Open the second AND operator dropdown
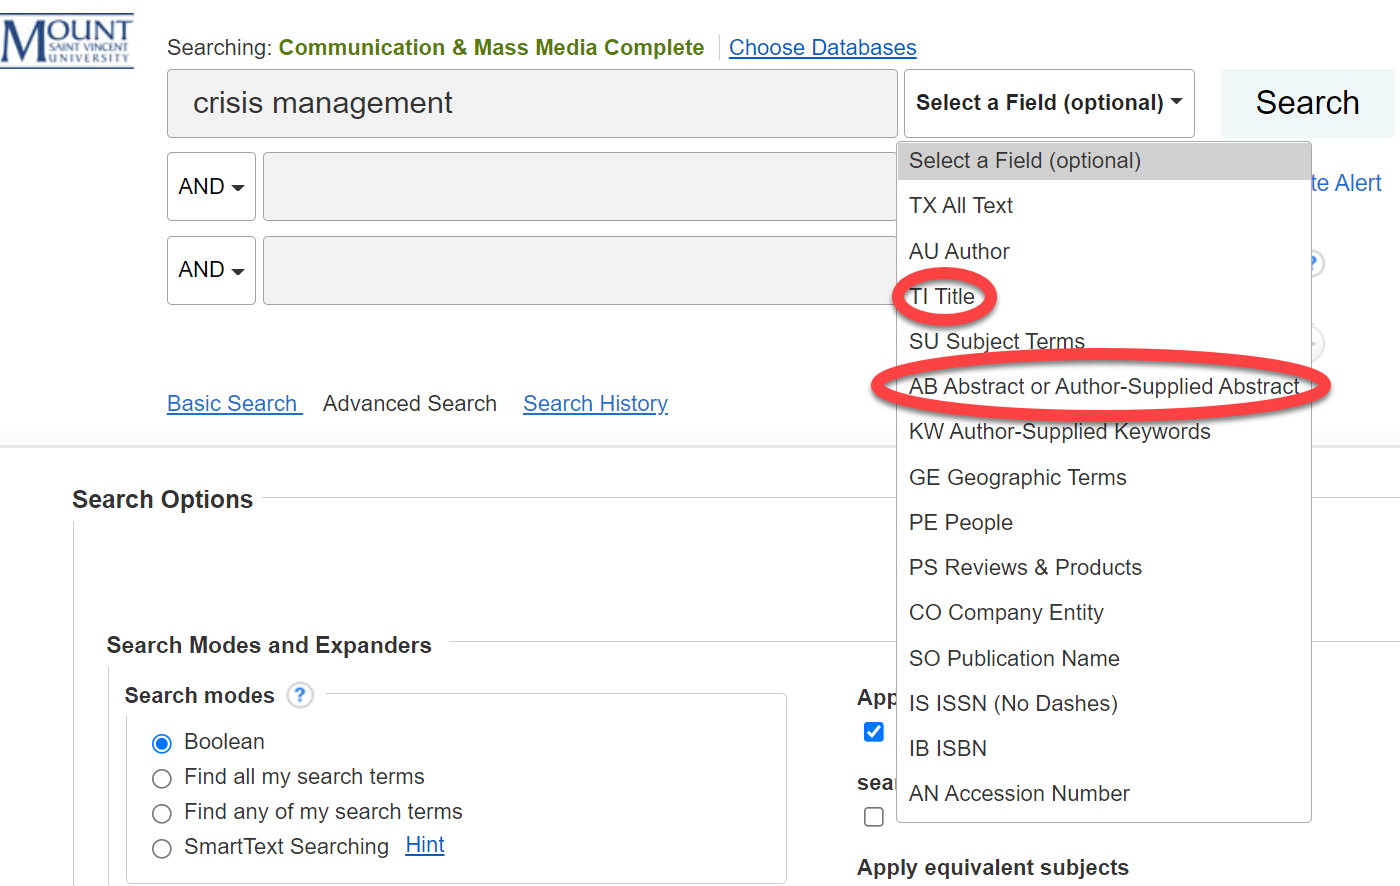Image resolution: width=1400 pixels, height=886 pixels. pos(211,270)
